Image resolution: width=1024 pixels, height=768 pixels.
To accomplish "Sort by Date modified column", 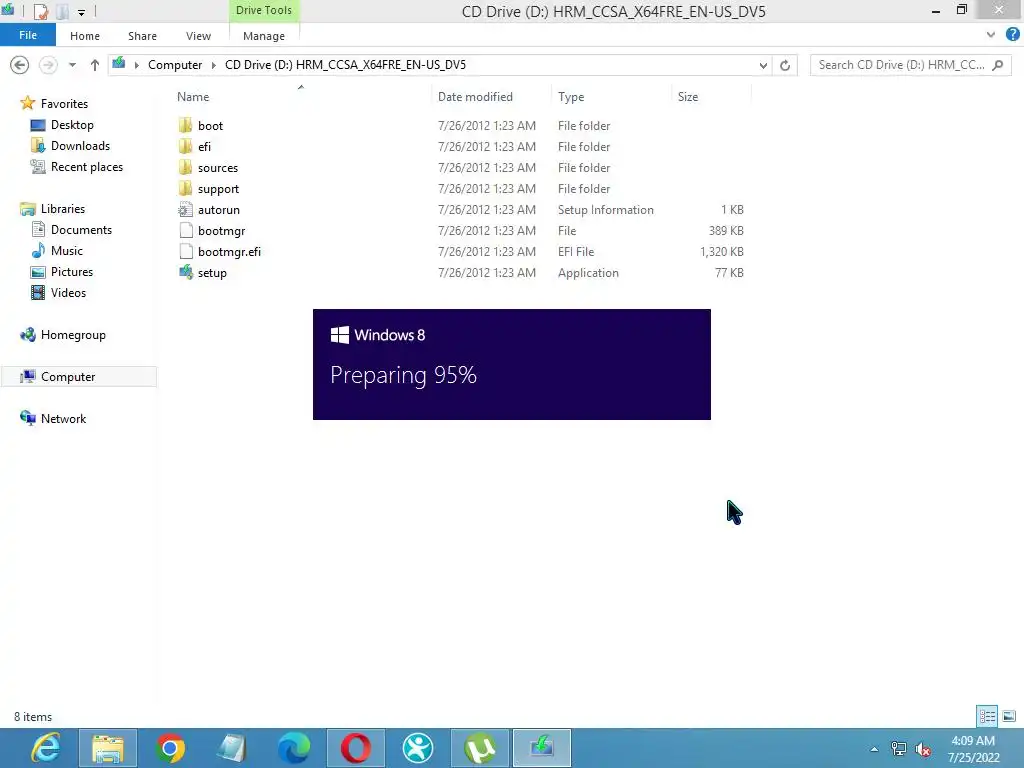I will point(475,97).
